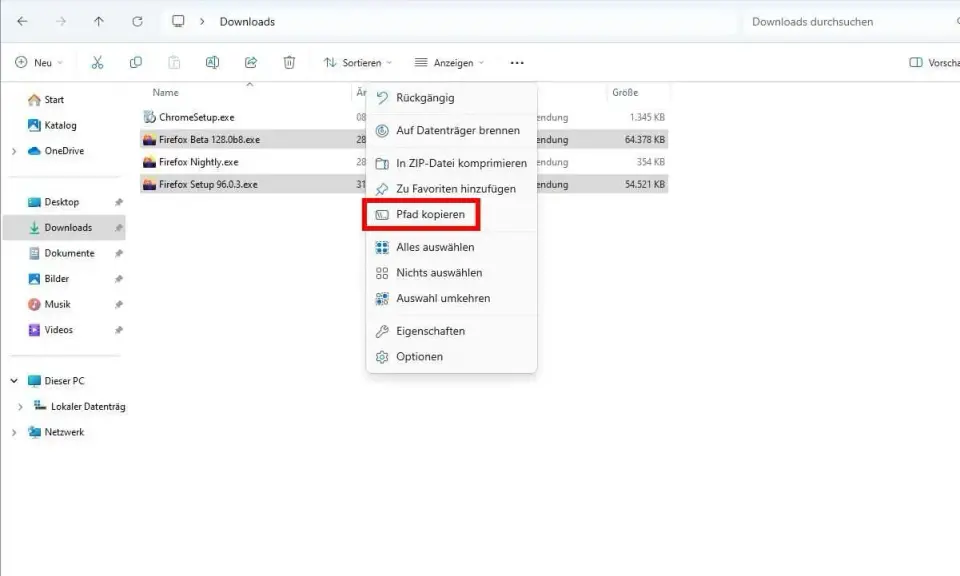Image resolution: width=960 pixels, height=576 pixels.
Task: Sort by the Name column header
Action: pos(165,92)
